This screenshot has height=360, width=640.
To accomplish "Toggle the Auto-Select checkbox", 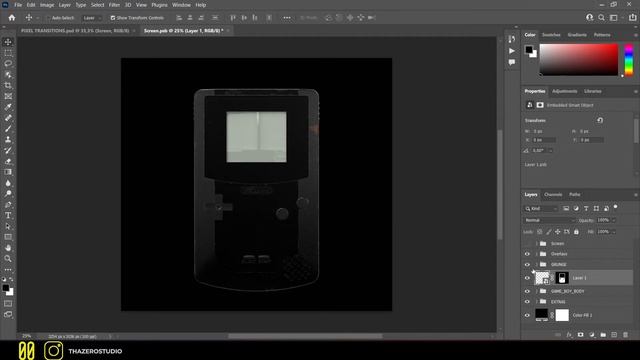I will click(48, 18).
